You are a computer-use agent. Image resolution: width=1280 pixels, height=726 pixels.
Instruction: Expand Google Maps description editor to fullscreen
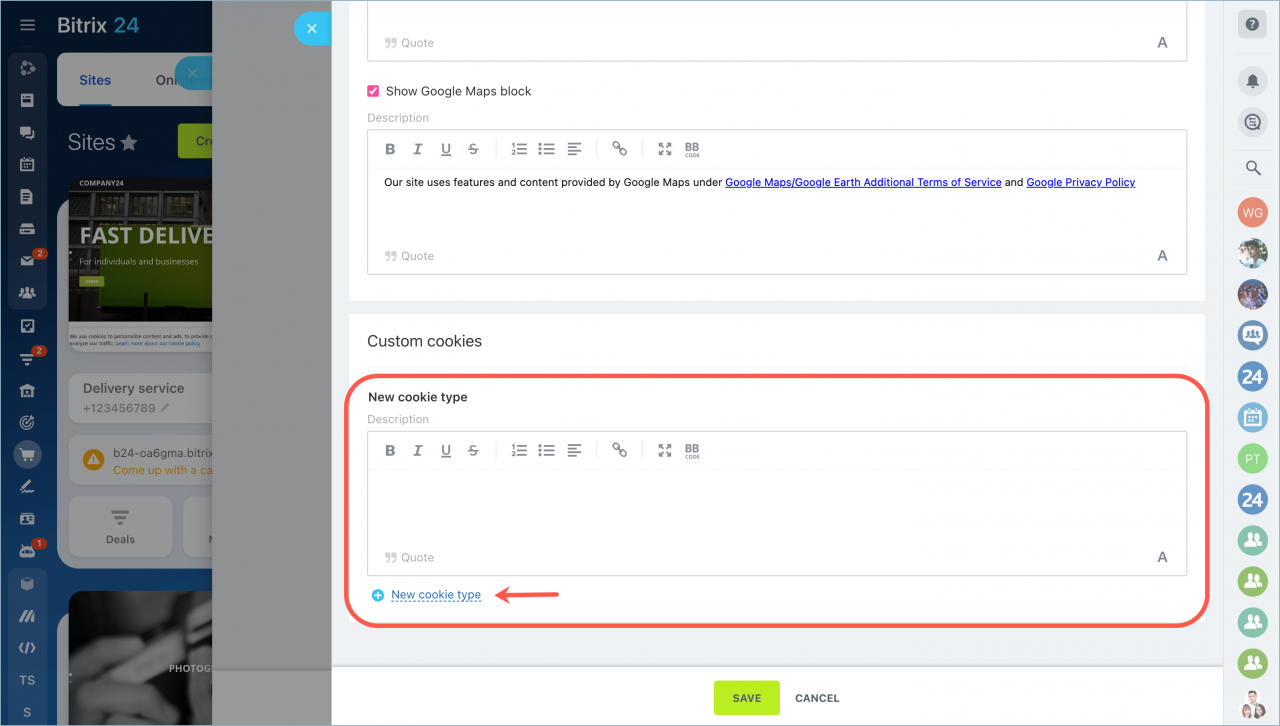(x=665, y=149)
